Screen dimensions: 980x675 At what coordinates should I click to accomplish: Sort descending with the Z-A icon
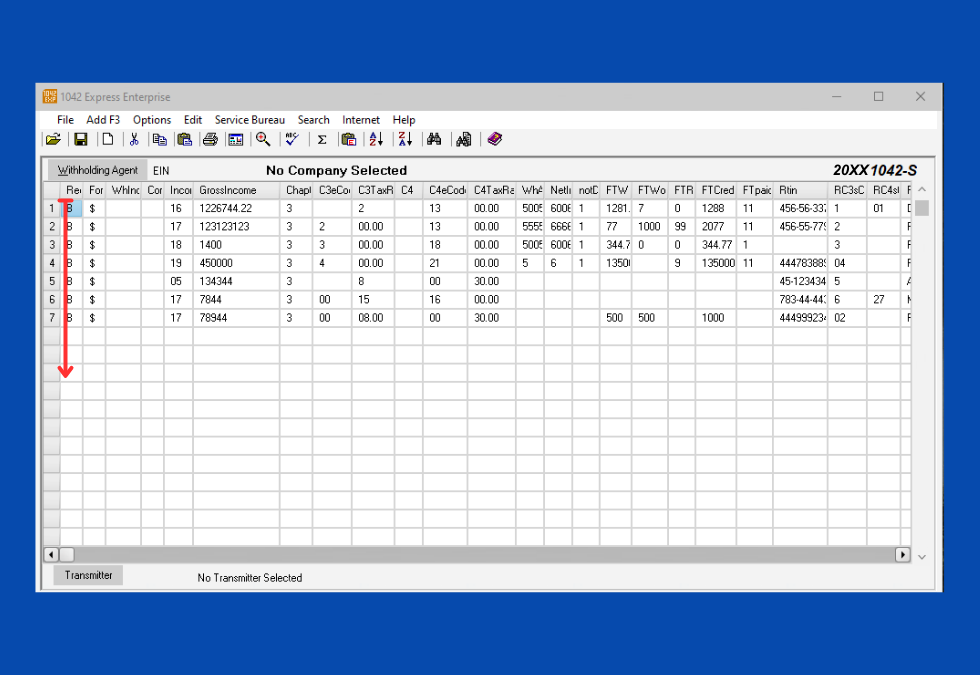click(x=404, y=140)
